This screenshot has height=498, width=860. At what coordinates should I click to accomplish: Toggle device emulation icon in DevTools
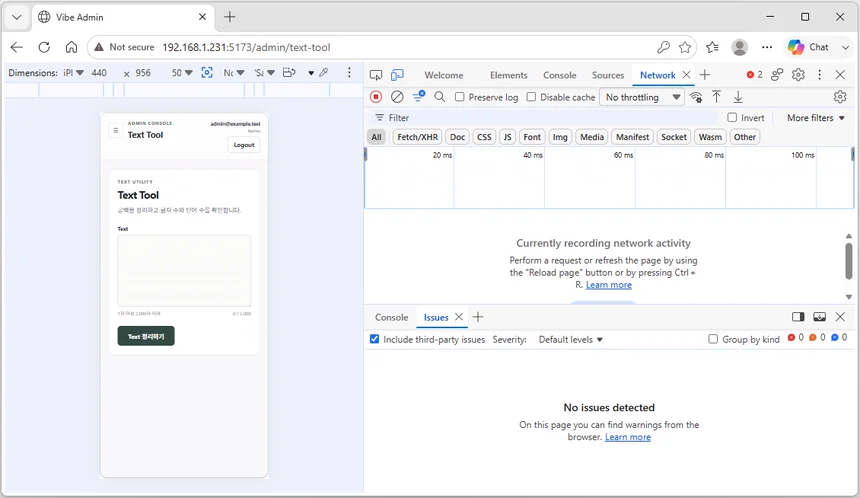(x=398, y=75)
